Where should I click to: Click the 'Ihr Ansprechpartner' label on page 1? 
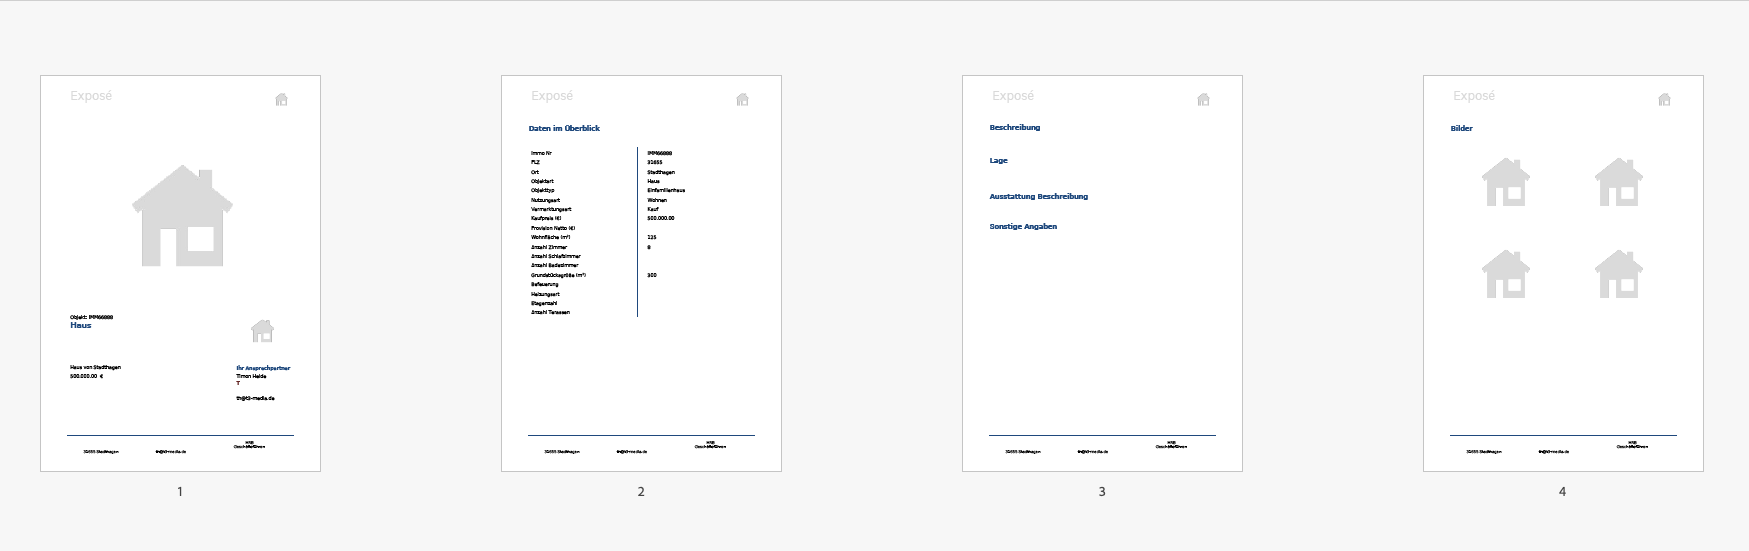tap(263, 368)
